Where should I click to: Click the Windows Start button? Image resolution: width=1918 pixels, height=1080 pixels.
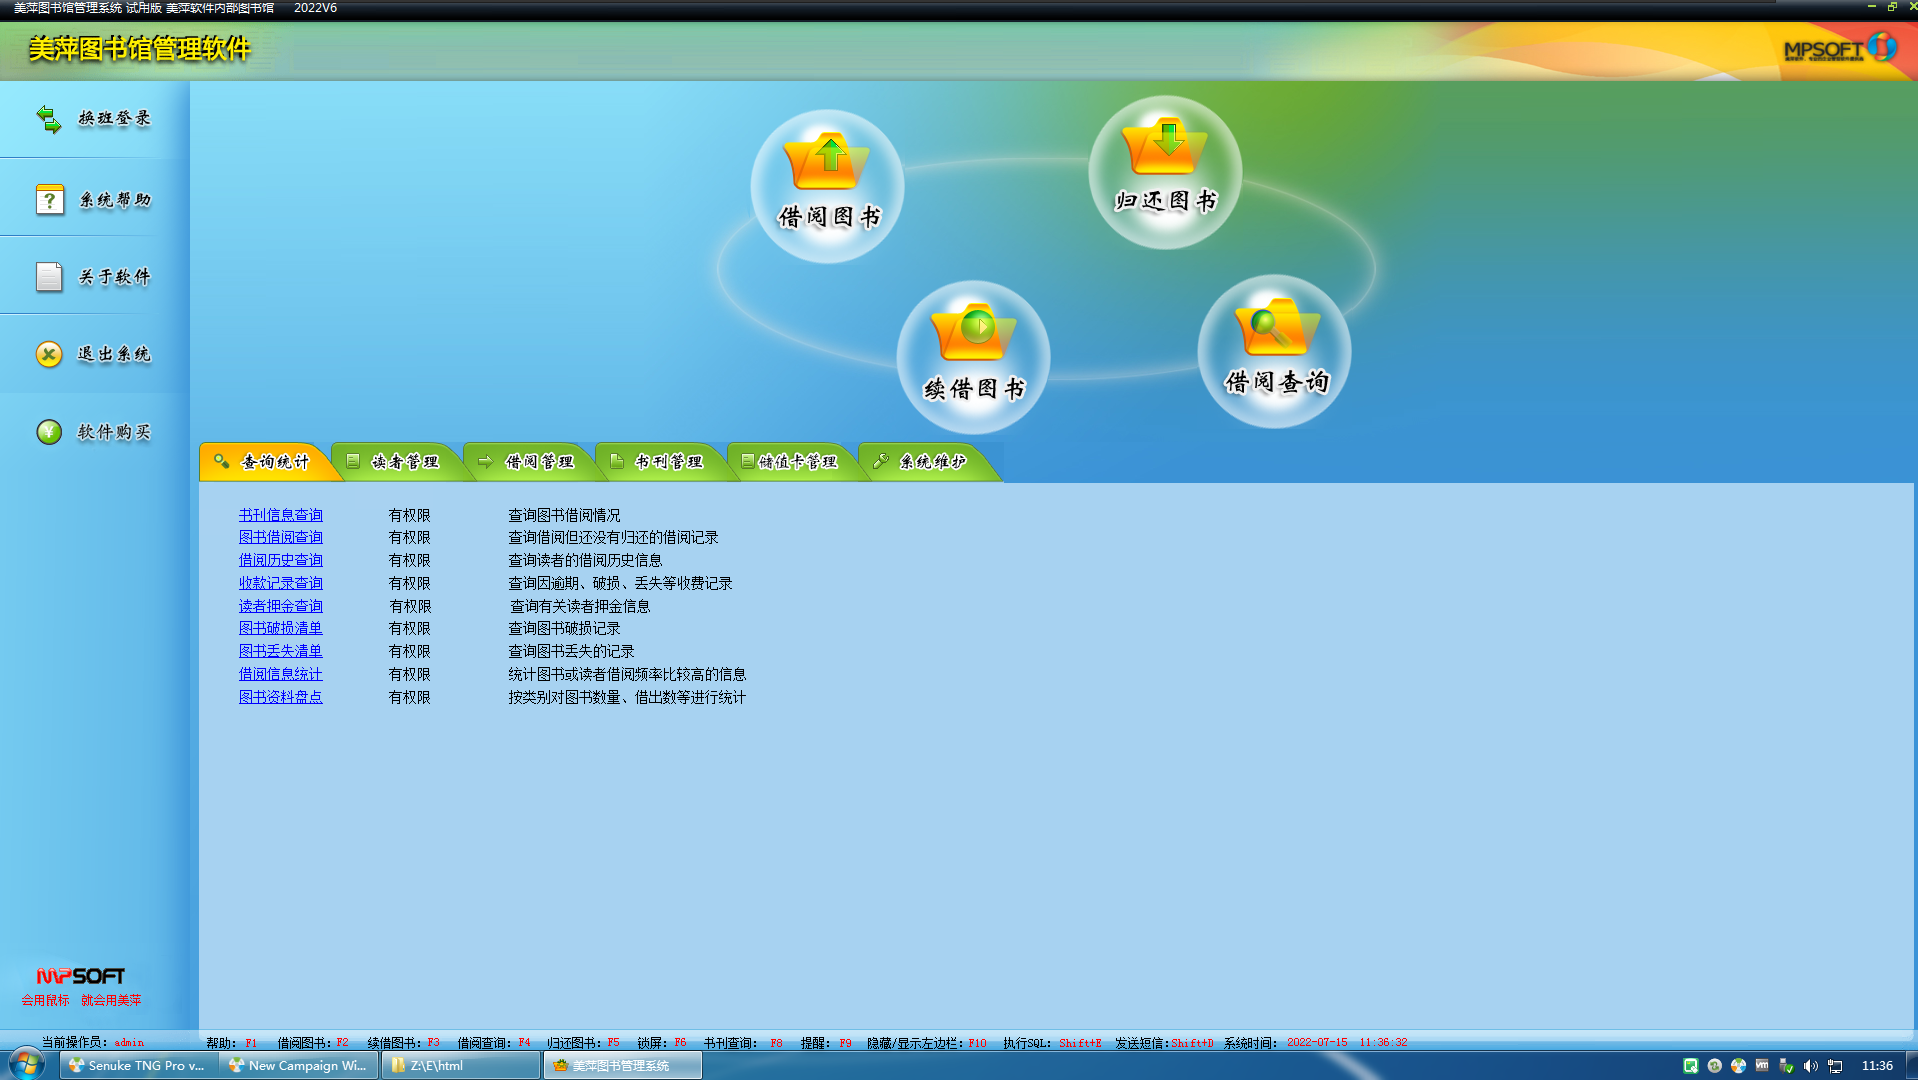pyautogui.click(x=26, y=1064)
